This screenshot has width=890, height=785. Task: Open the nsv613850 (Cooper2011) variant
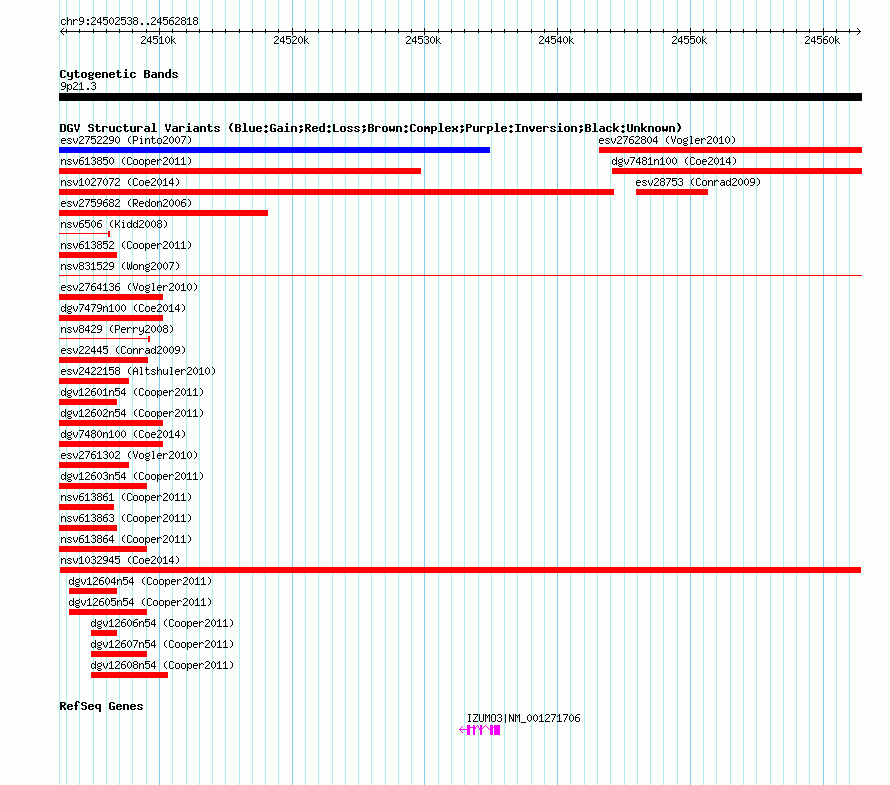pyautogui.click(x=126, y=161)
